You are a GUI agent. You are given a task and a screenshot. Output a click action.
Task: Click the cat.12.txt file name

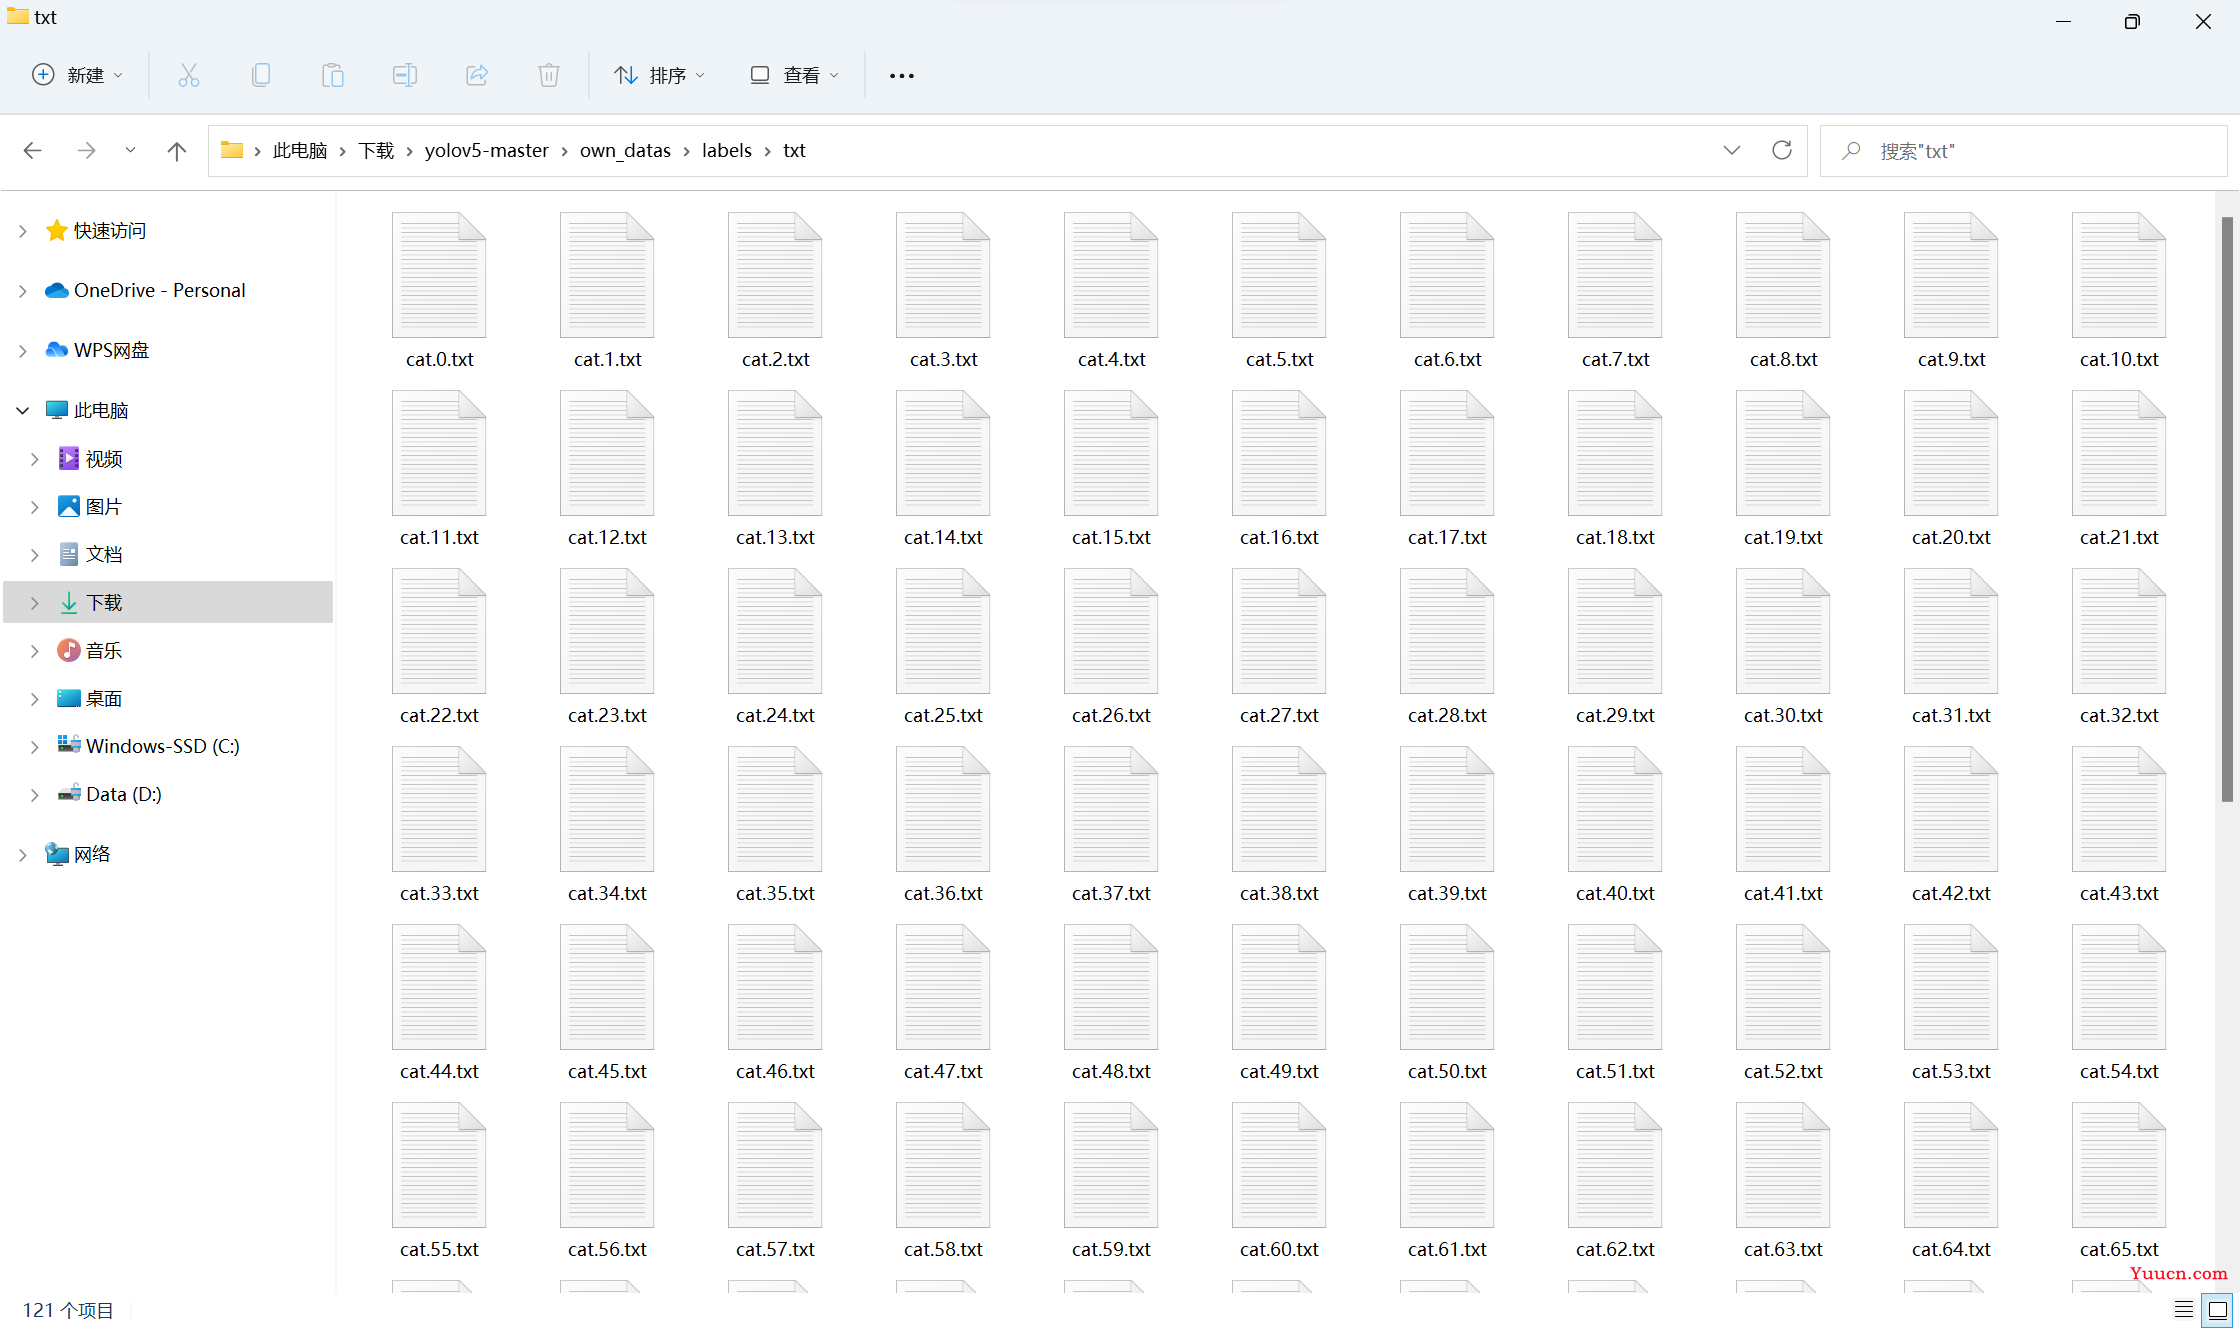pos(607,538)
